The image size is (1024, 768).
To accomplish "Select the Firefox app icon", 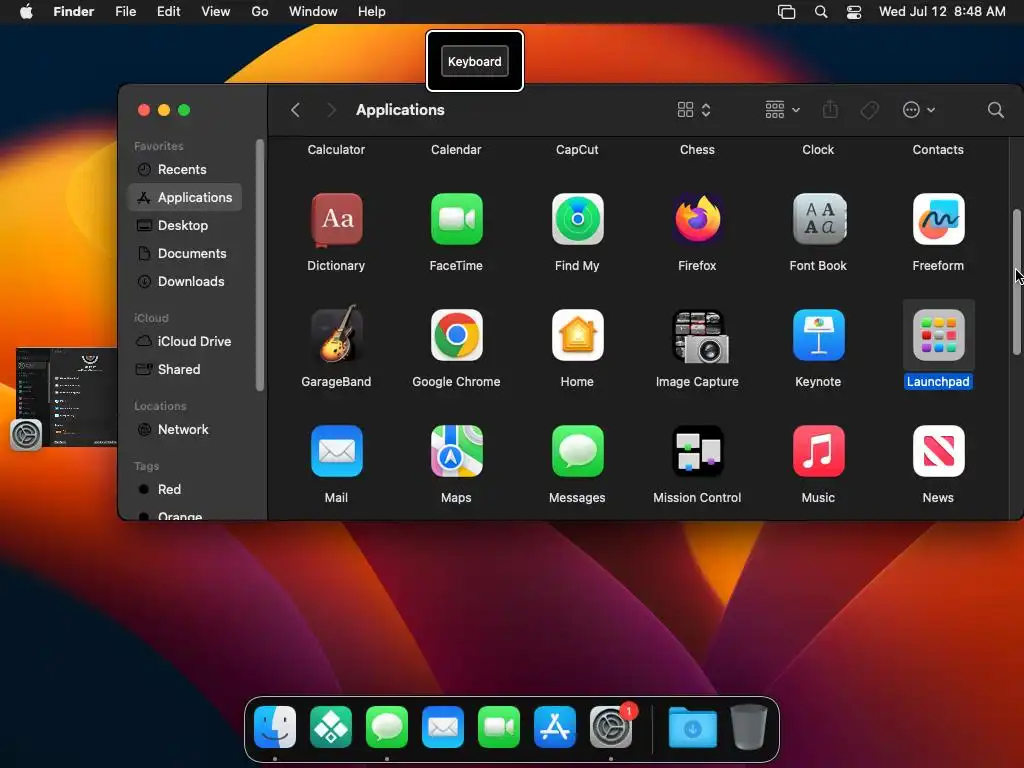I will 697,219.
